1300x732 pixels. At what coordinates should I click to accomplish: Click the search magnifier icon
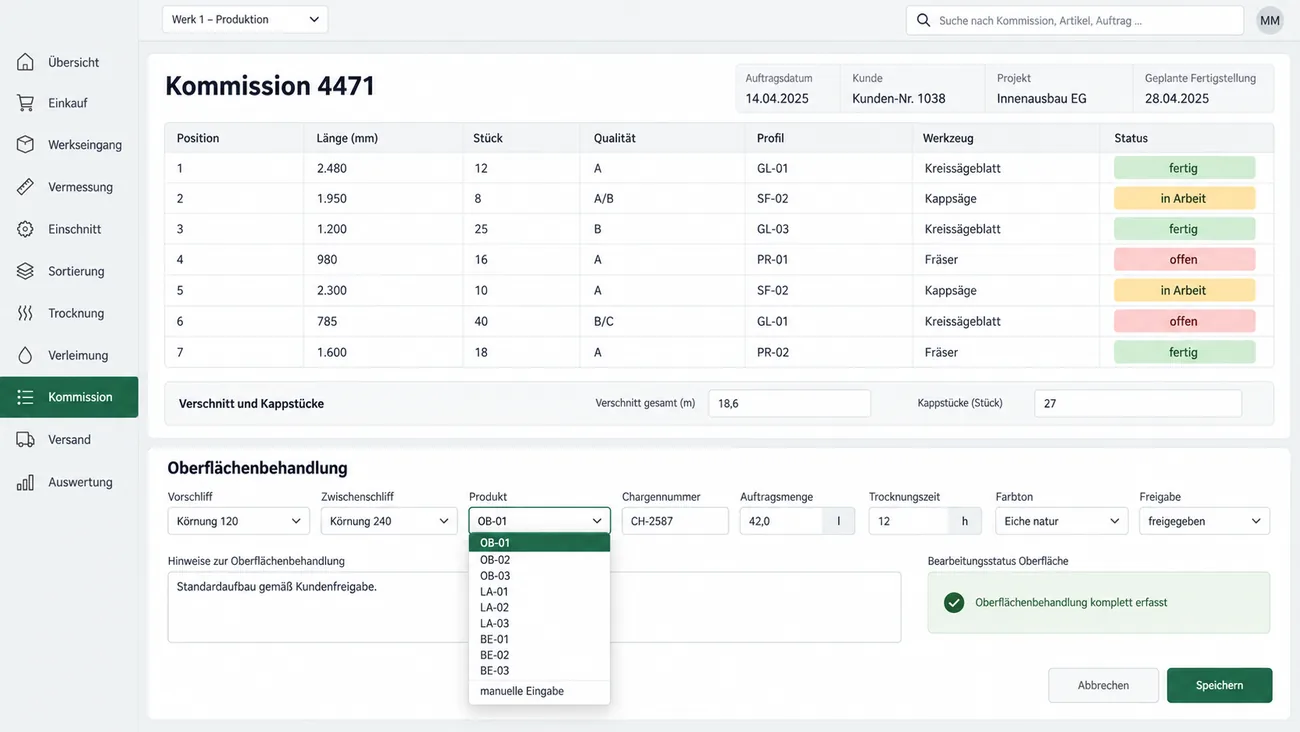(x=923, y=20)
